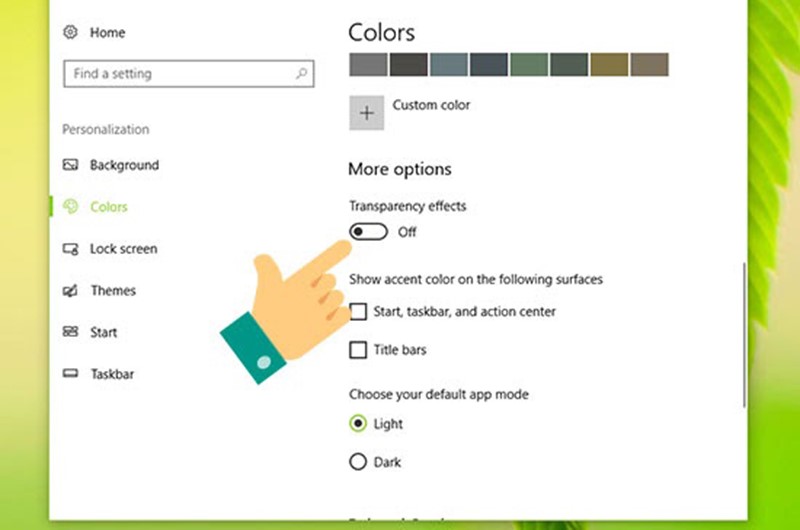800x530 pixels.
Task: Select the Light app mode radio button
Action: click(x=358, y=424)
